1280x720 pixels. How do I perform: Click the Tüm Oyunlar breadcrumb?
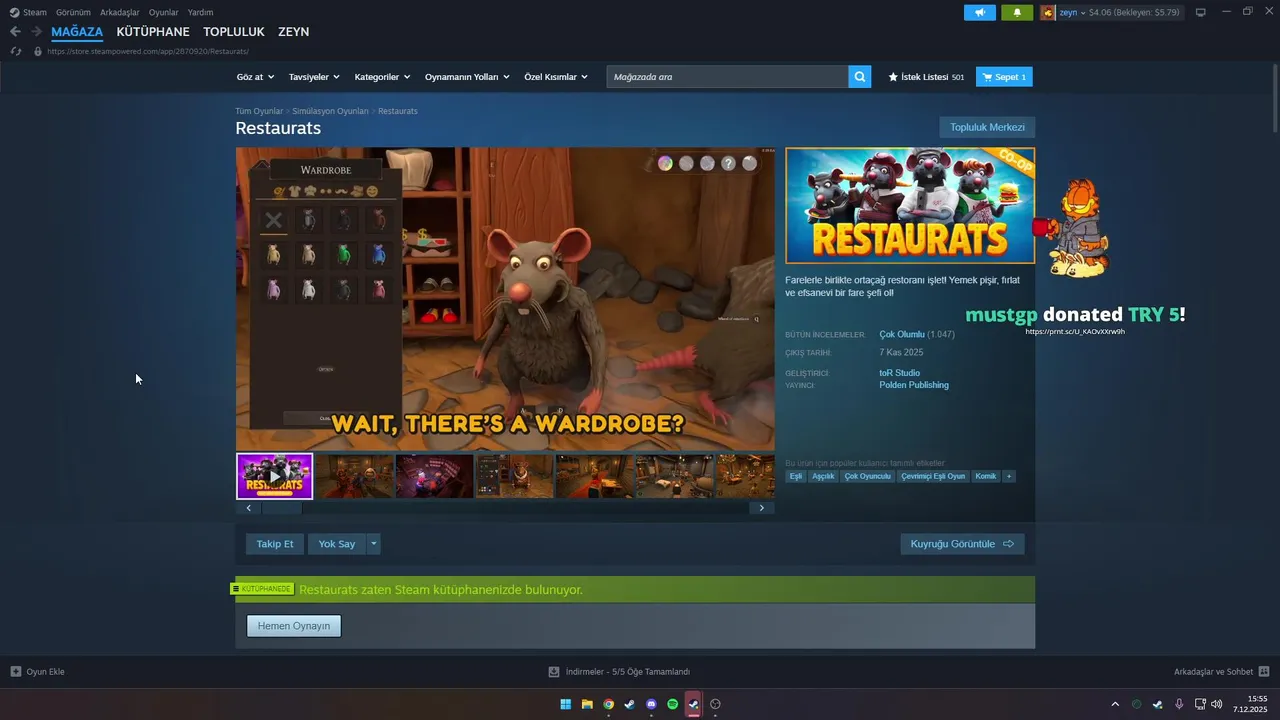point(259,111)
